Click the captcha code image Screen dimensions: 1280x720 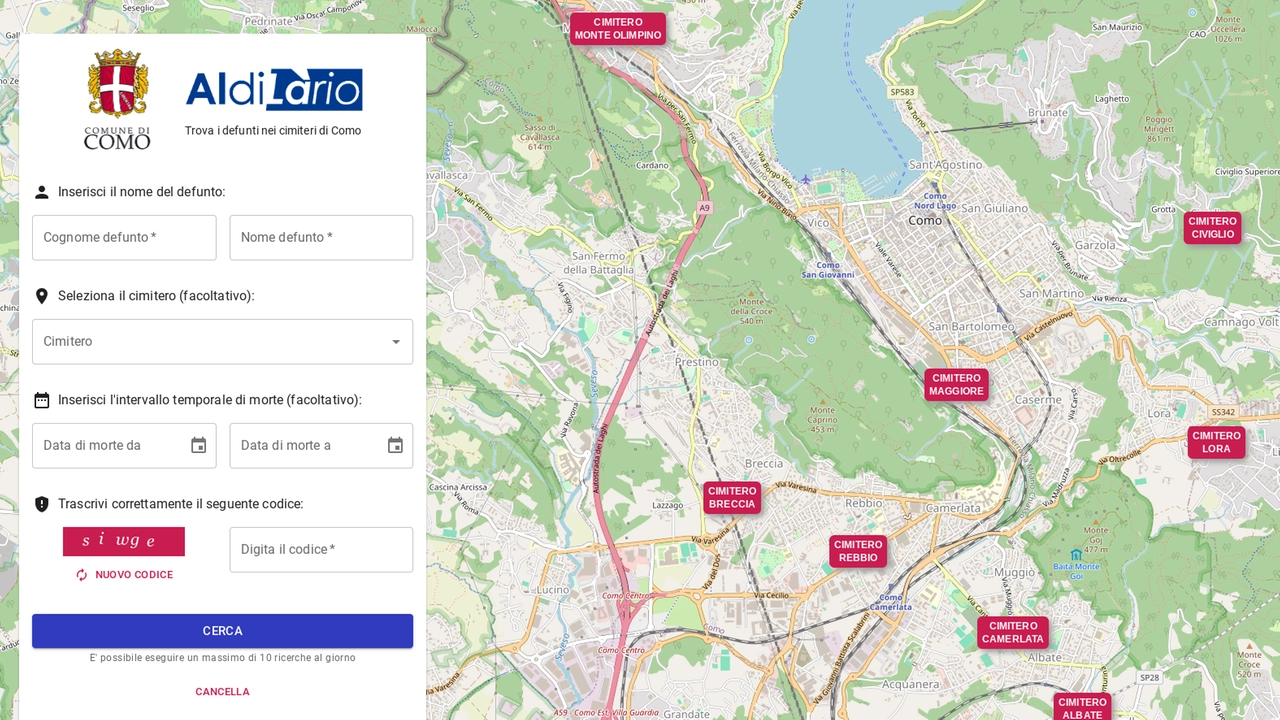click(x=124, y=541)
